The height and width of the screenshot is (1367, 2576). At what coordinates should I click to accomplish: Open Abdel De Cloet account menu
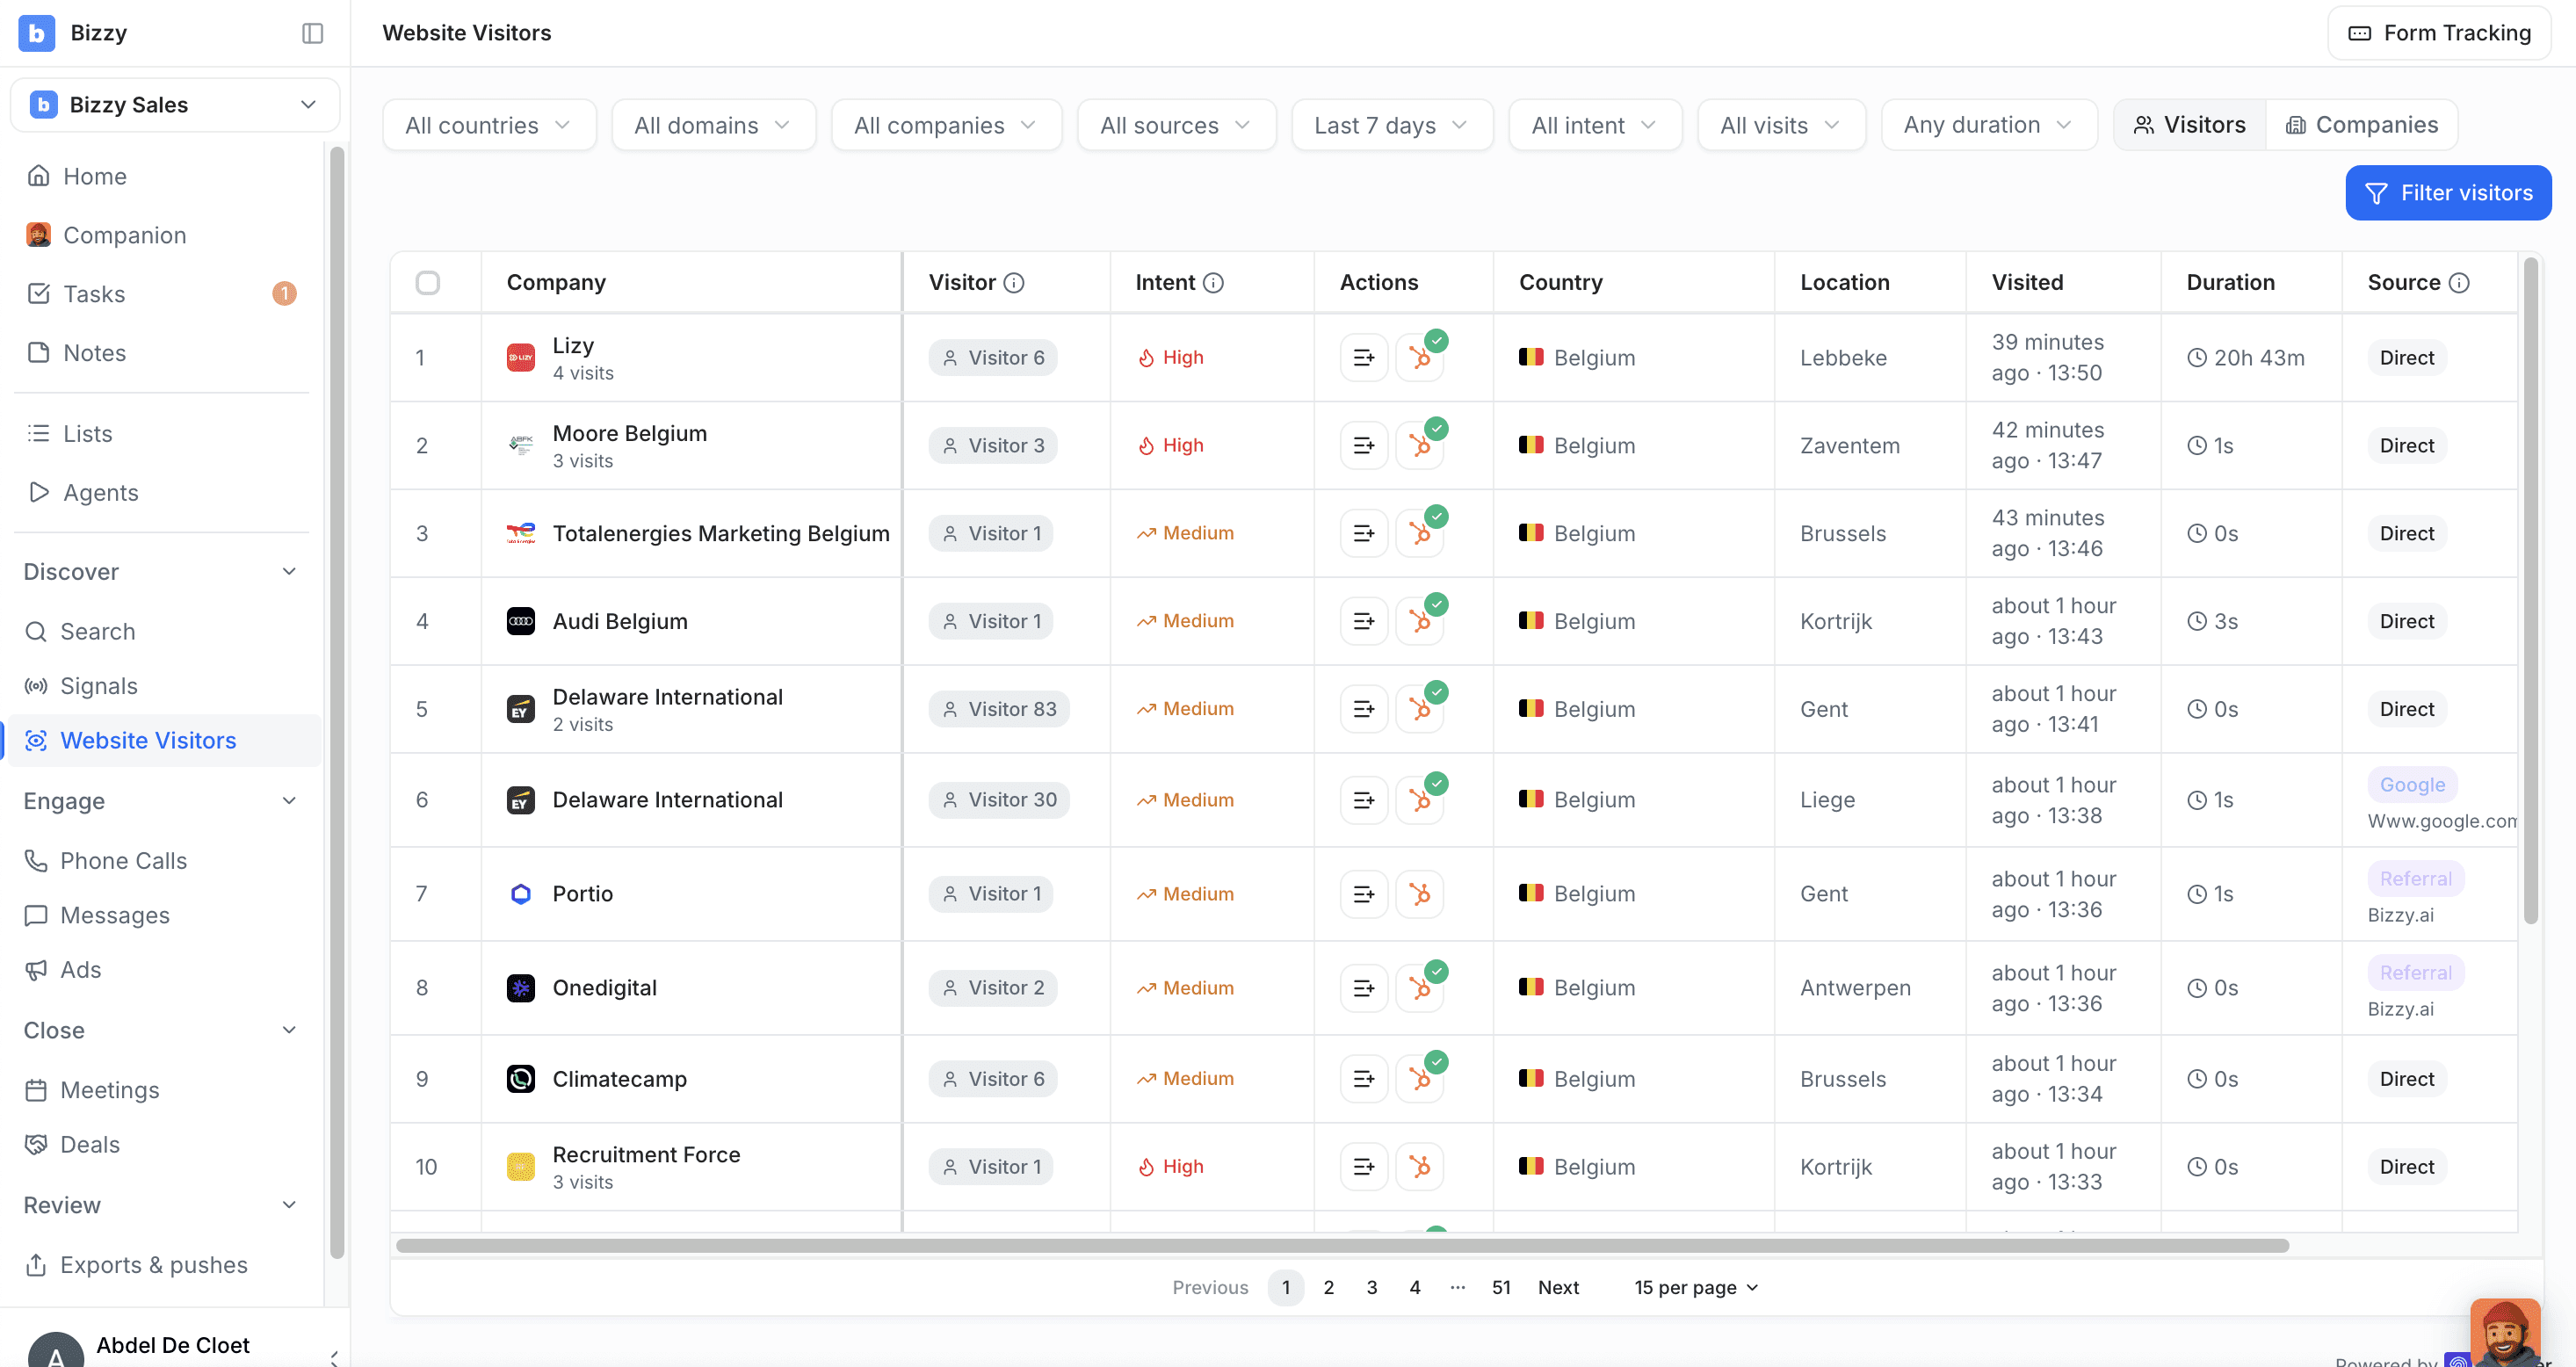pyautogui.click(x=175, y=1346)
